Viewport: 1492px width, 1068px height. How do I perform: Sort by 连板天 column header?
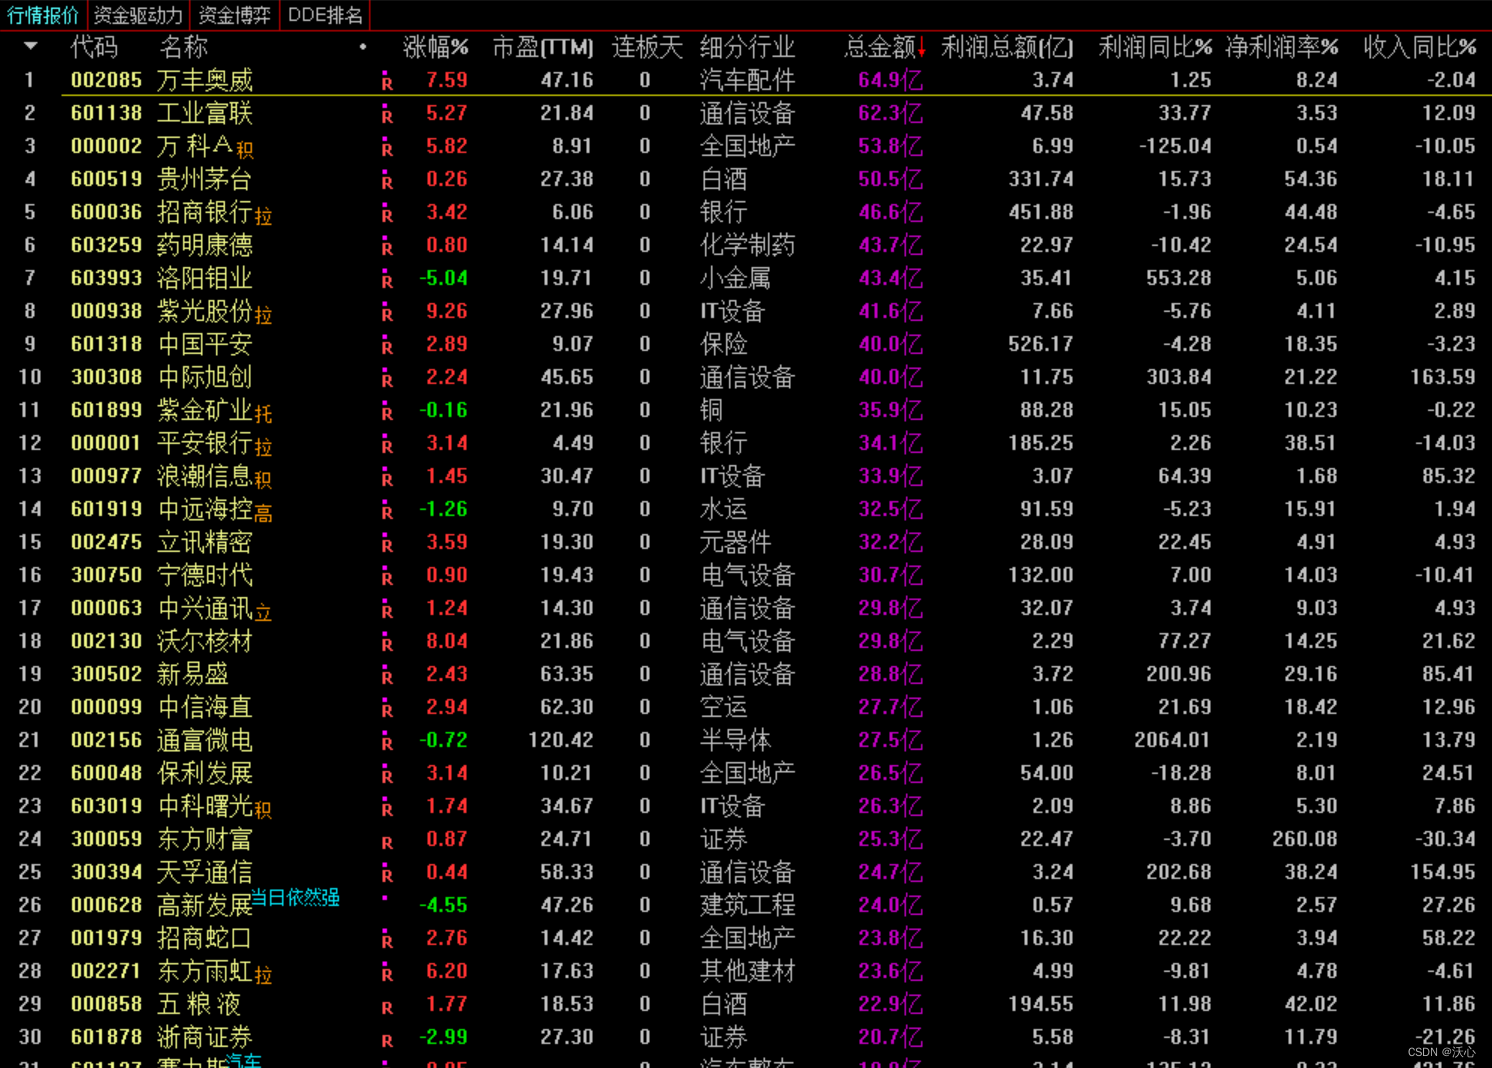pyautogui.click(x=647, y=47)
